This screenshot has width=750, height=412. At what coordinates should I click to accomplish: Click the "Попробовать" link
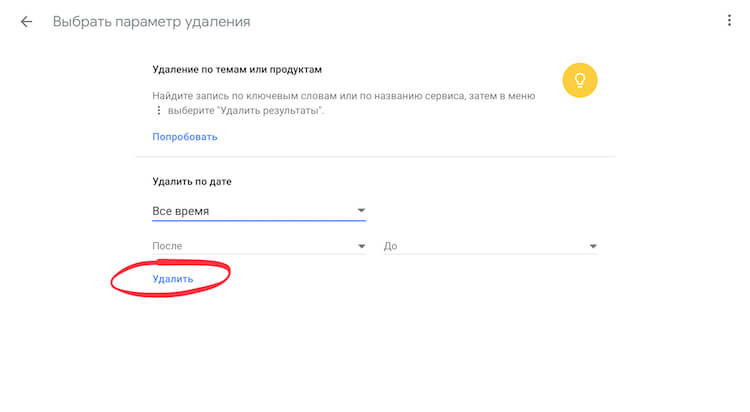coord(184,137)
